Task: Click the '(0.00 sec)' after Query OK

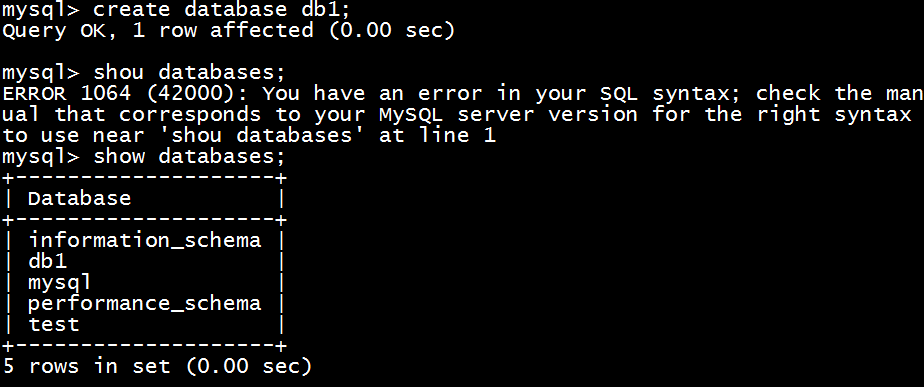Action: [x=392, y=31]
